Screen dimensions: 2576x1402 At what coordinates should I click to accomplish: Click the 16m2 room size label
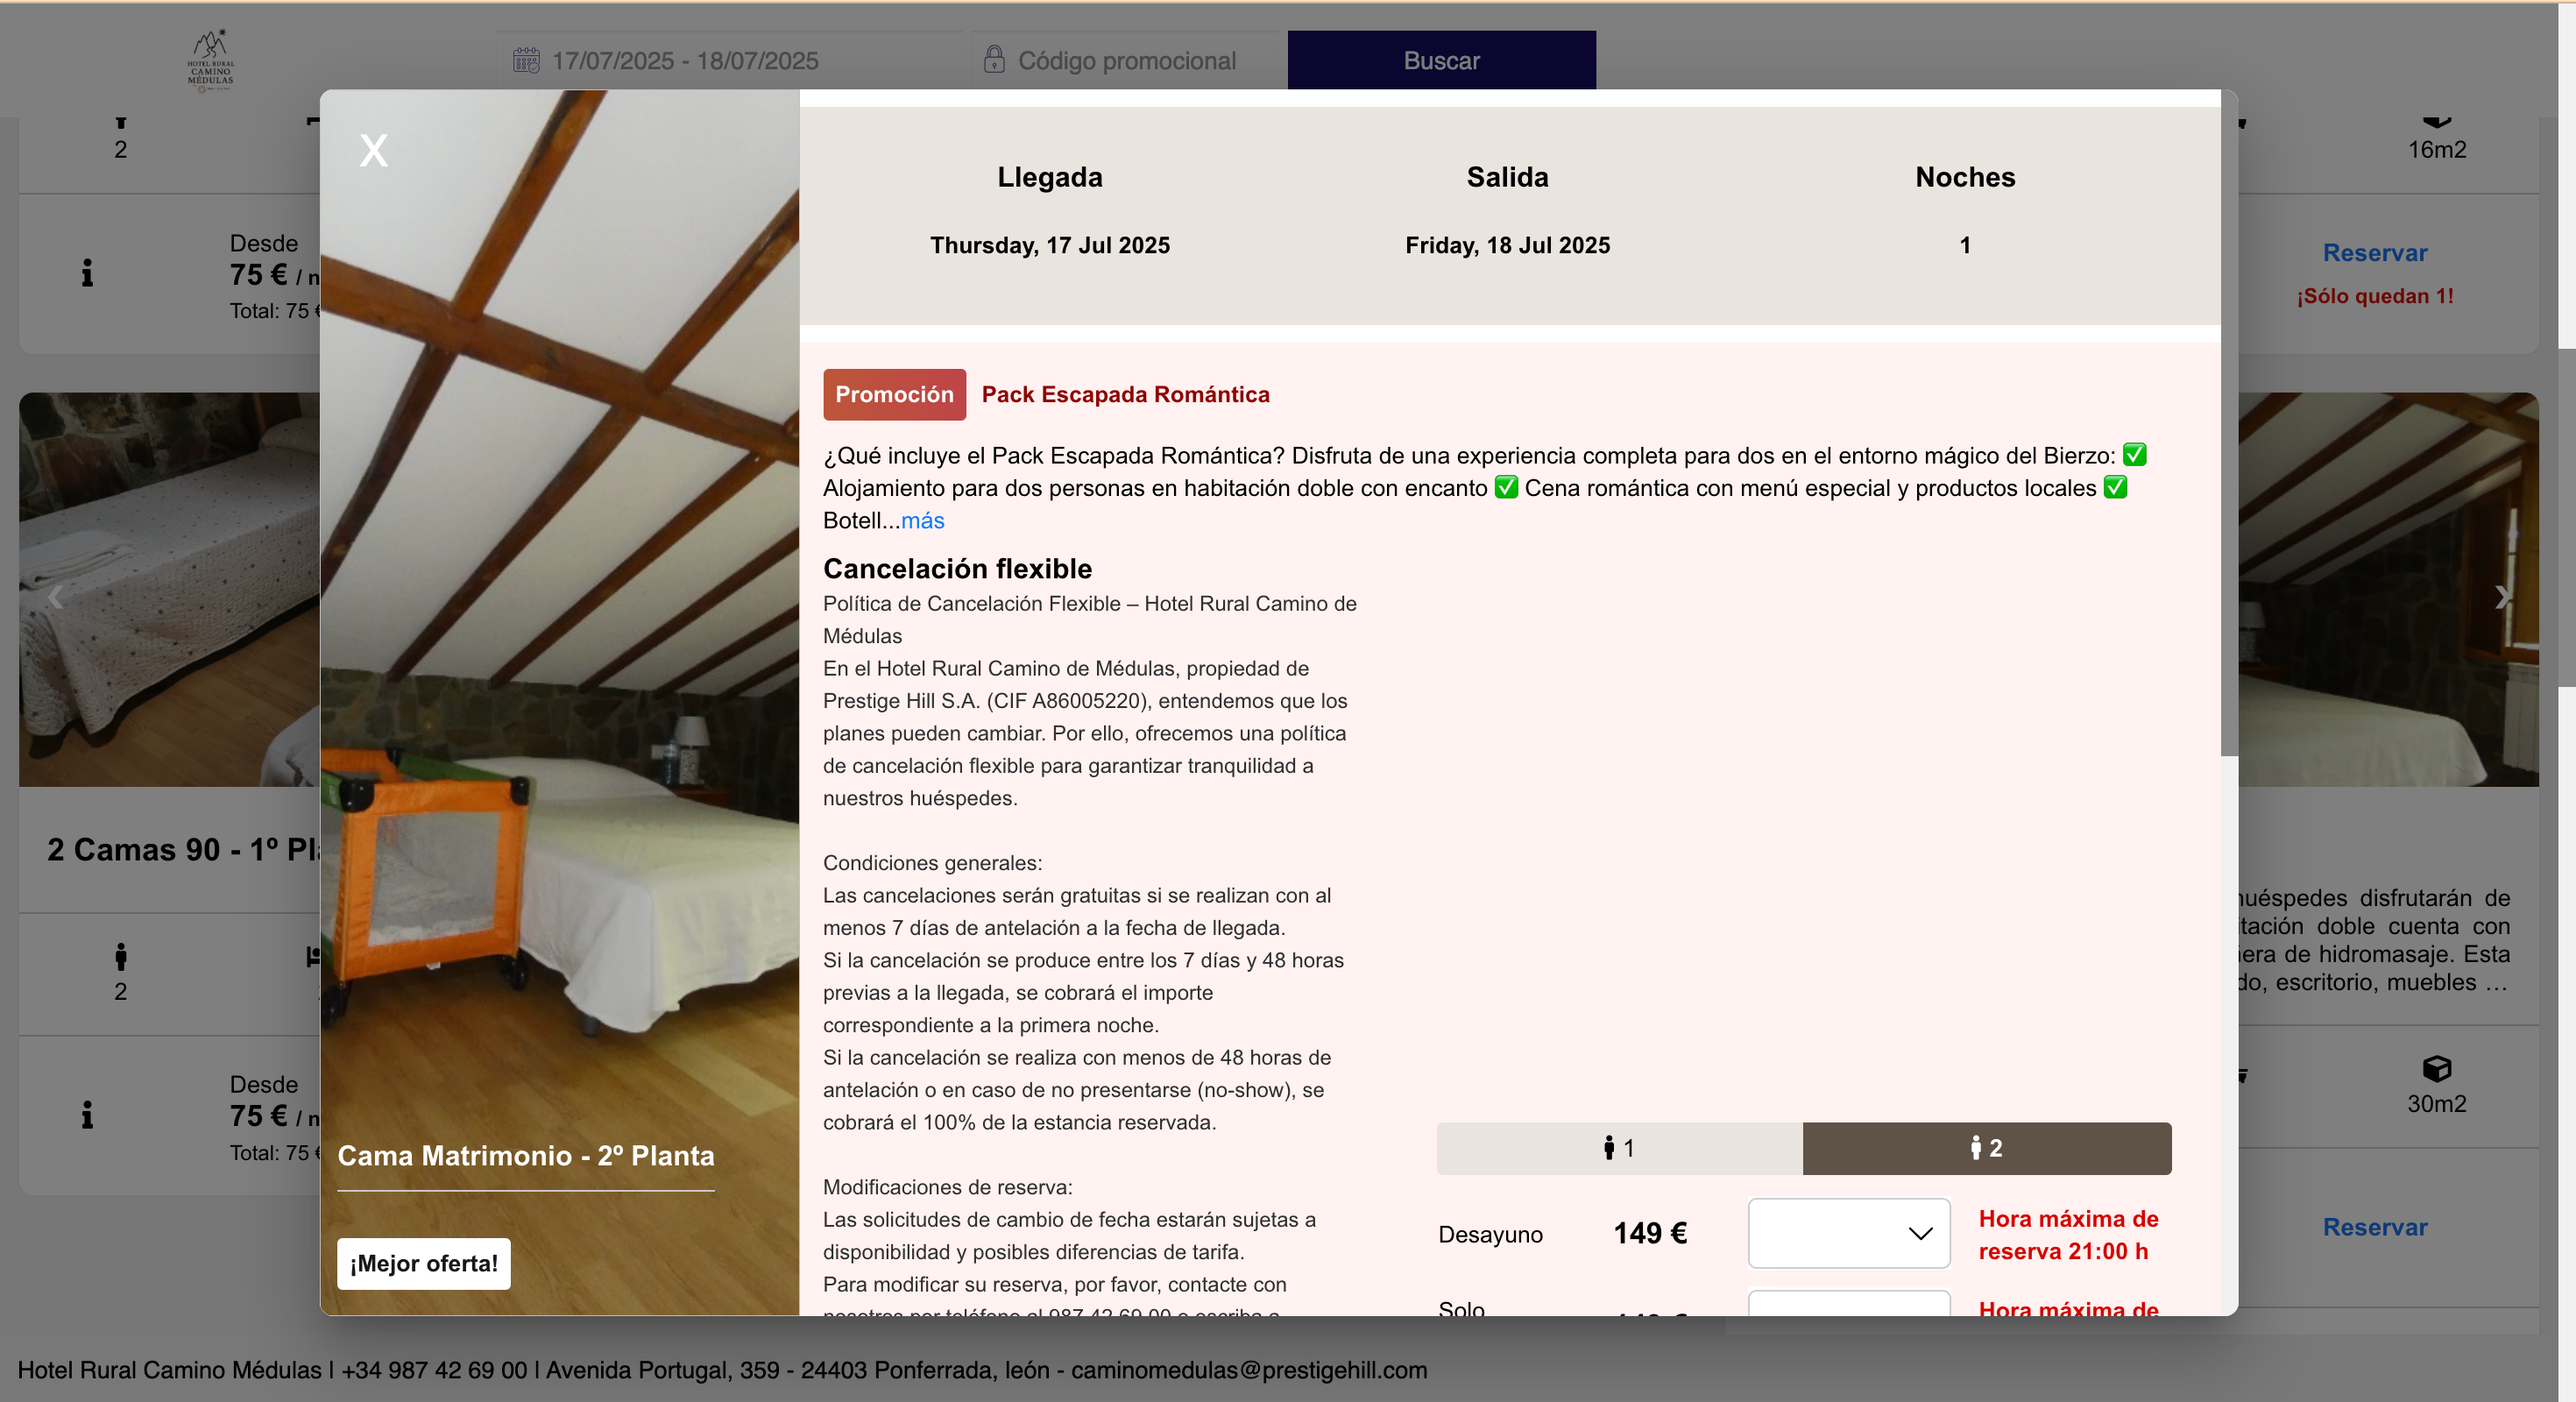pos(2437,150)
